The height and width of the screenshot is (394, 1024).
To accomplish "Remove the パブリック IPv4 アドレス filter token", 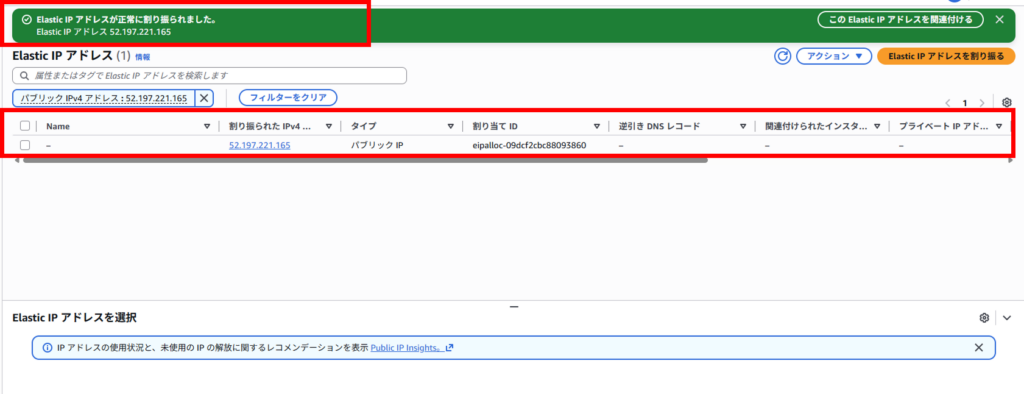I will tap(204, 98).
